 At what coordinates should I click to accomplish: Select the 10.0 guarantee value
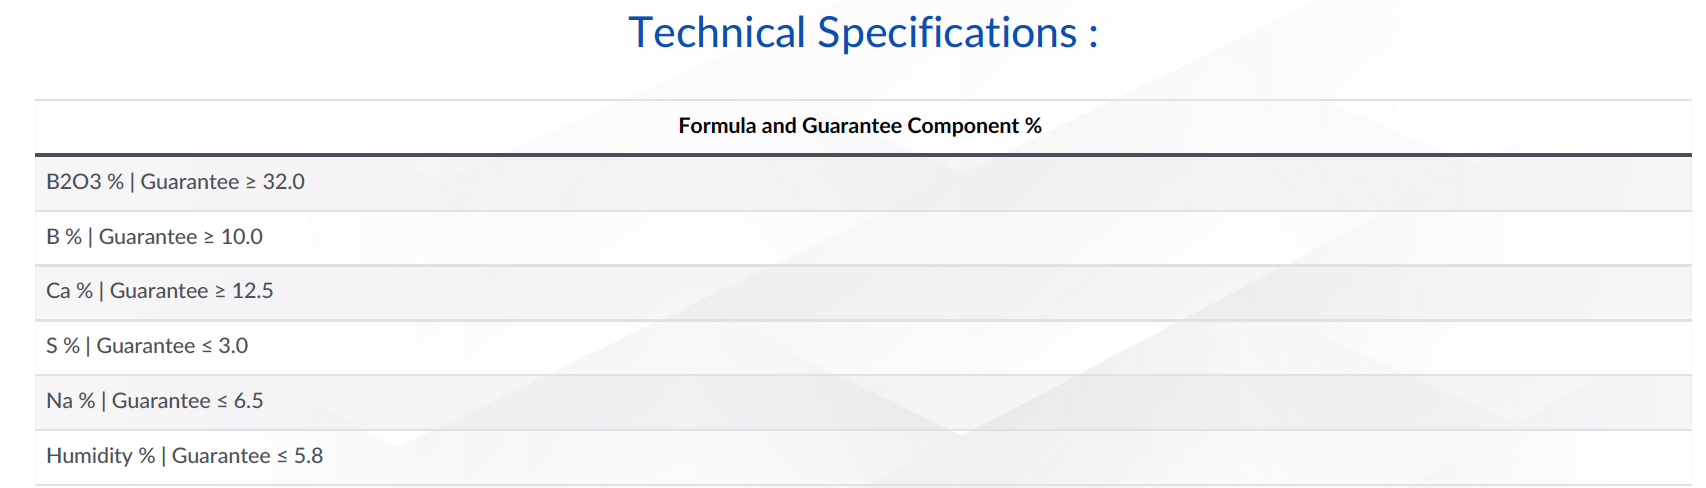point(242,237)
